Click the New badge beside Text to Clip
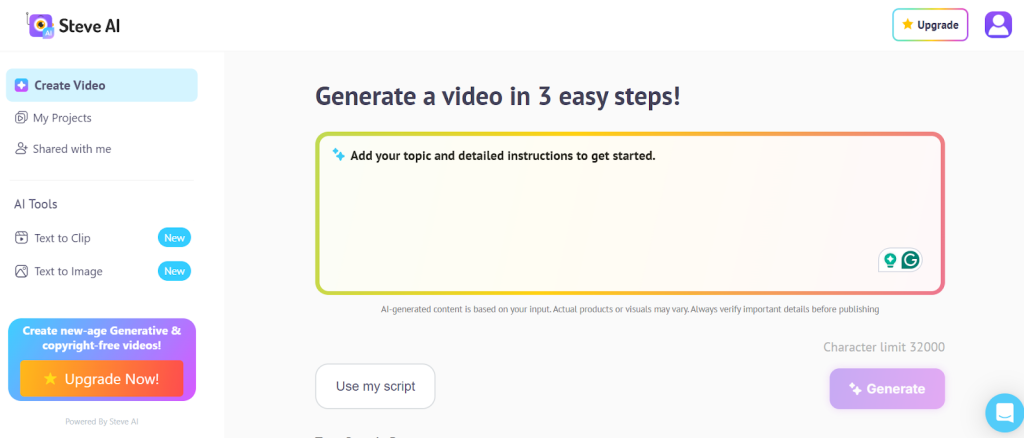 pos(174,238)
